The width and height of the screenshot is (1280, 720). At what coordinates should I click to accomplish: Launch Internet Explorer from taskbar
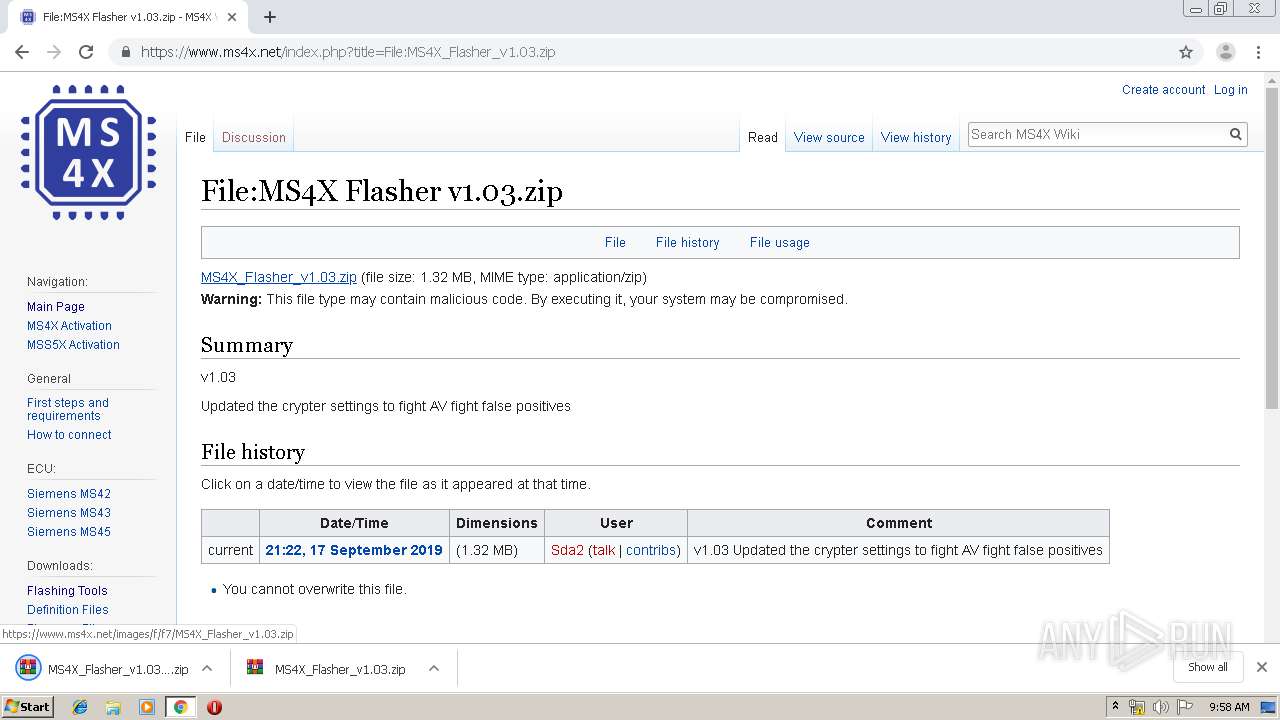80,707
